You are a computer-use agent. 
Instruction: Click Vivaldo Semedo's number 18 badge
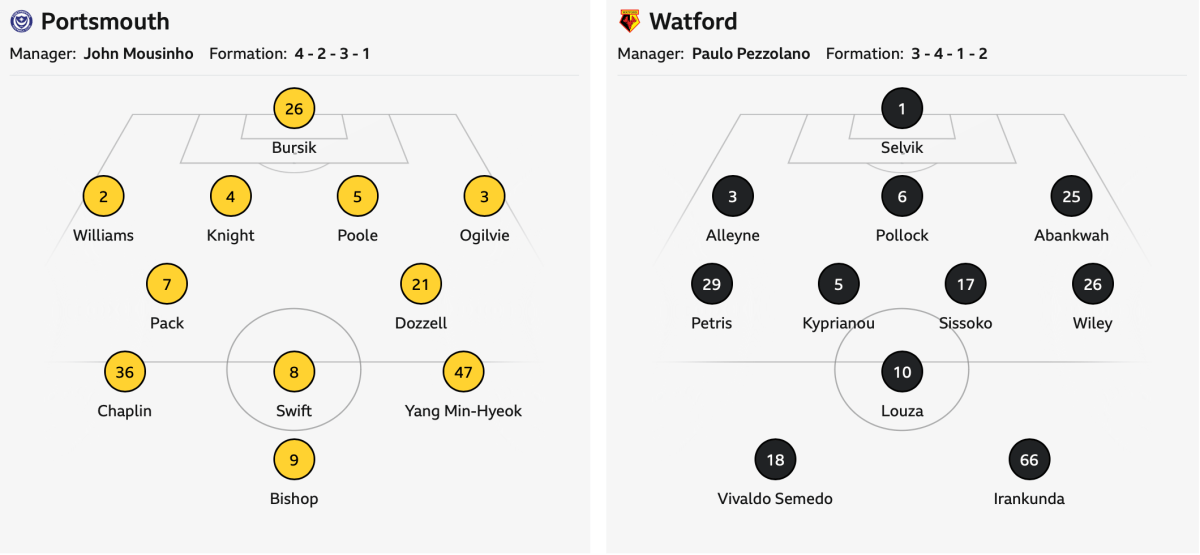(x=775, y=460)
